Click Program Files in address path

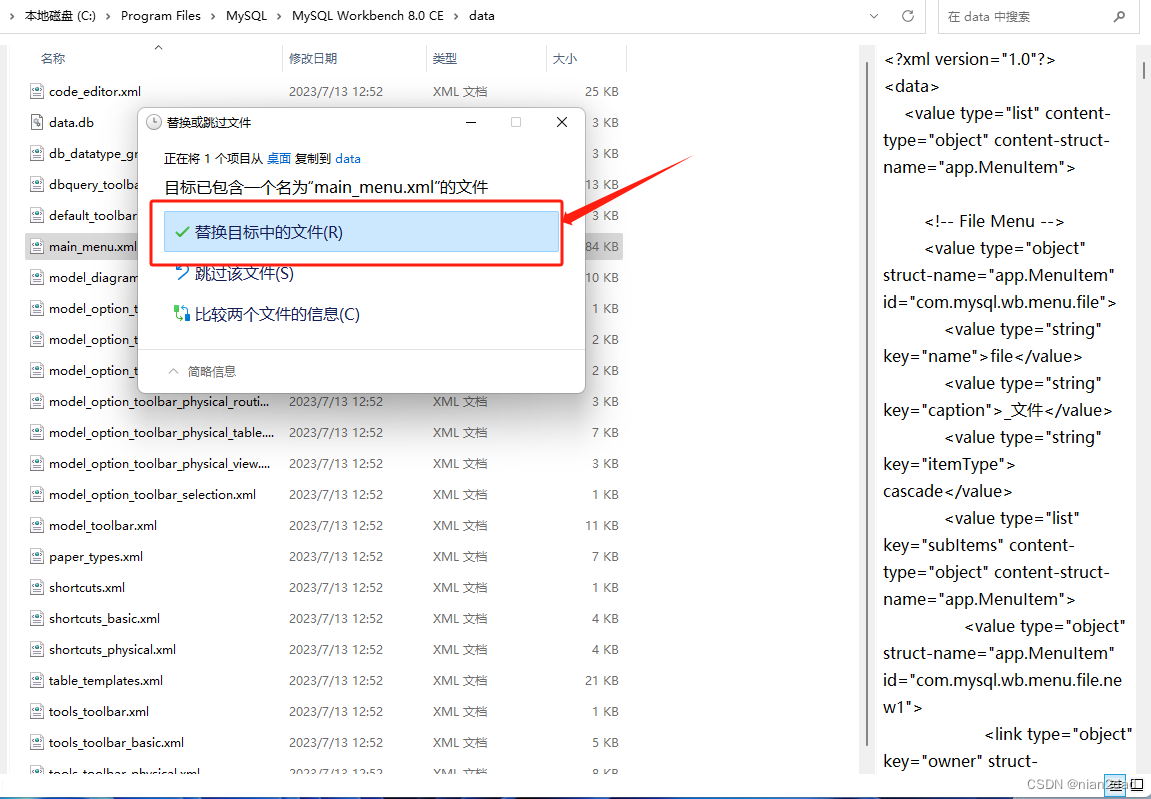(161, 16)
